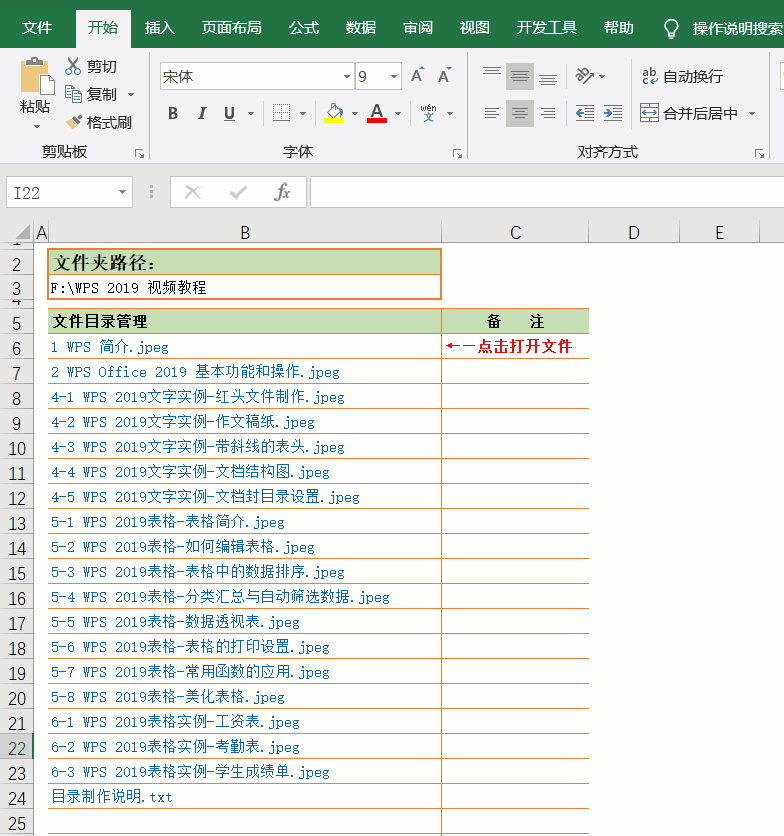
Task: Decrease indent icon
Action: click(x=585, y=113)
